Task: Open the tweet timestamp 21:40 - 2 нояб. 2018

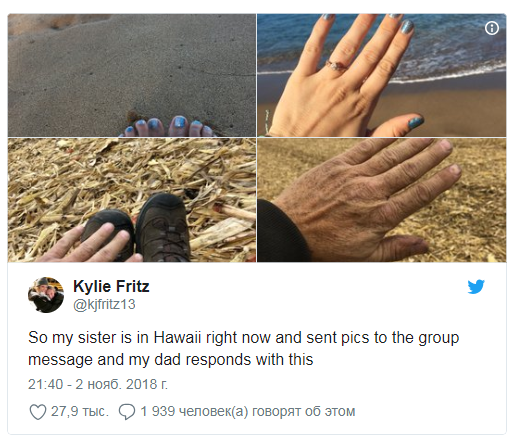Action: click(x=98, y=384)
